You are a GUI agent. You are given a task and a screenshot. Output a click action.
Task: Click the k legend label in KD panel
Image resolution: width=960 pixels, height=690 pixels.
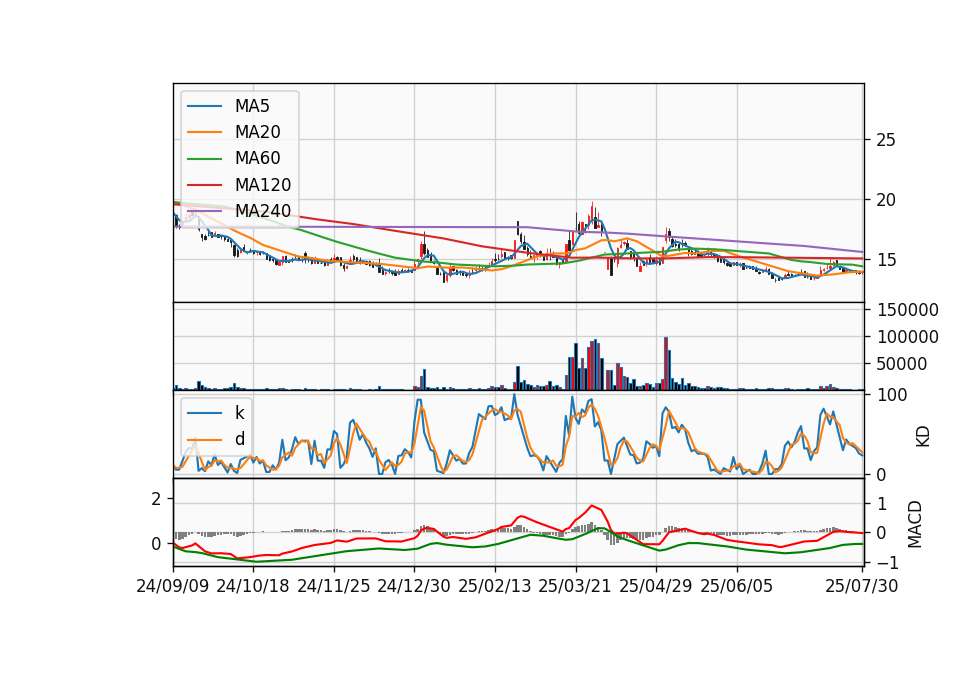coord(239,413)
